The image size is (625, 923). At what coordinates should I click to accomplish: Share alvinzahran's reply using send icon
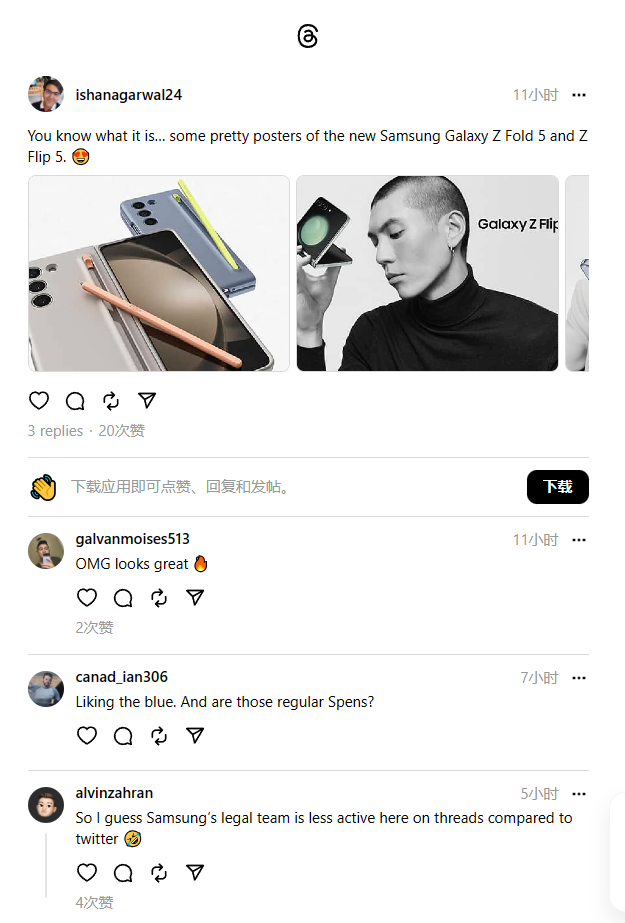pos(195,872)
